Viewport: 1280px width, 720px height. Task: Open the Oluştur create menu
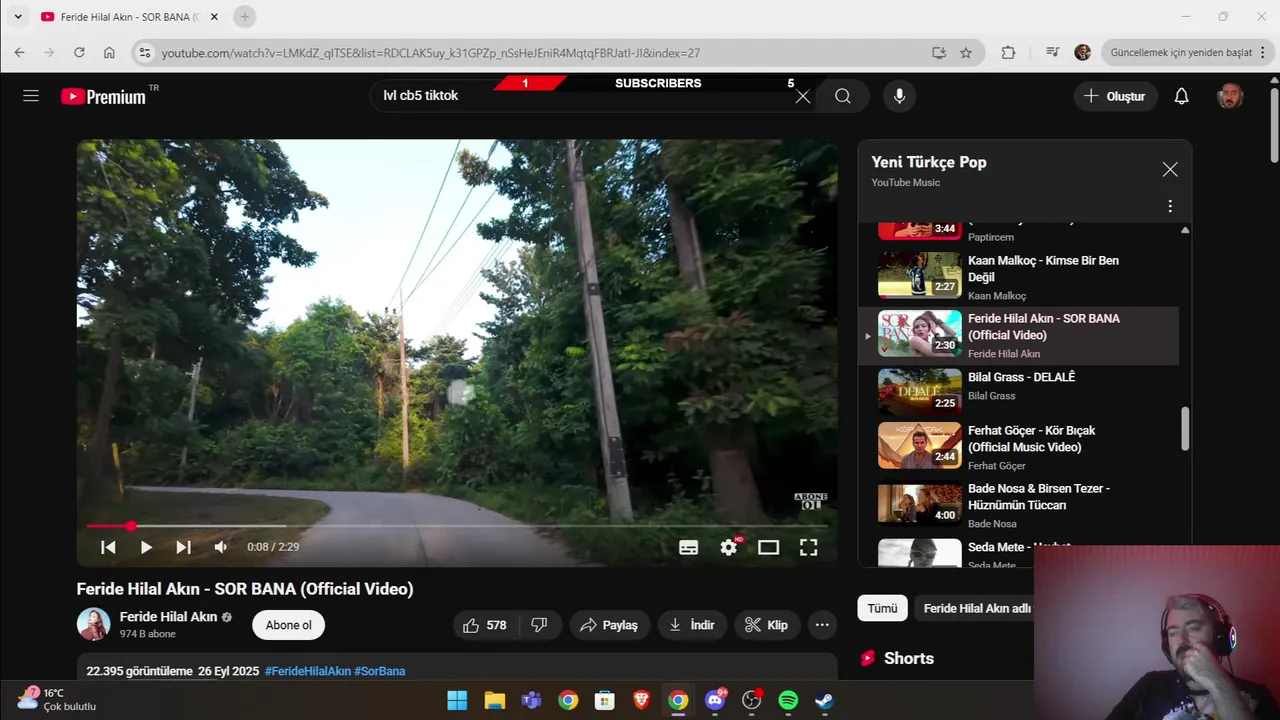point(1115,96)
